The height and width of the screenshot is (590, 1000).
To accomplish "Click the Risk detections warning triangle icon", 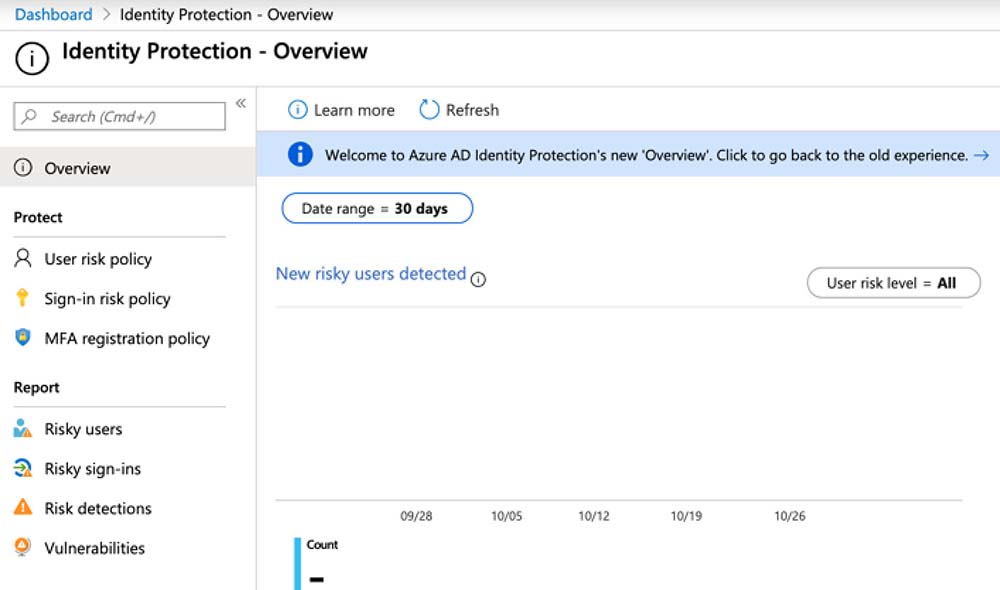I will pos(23,508).
